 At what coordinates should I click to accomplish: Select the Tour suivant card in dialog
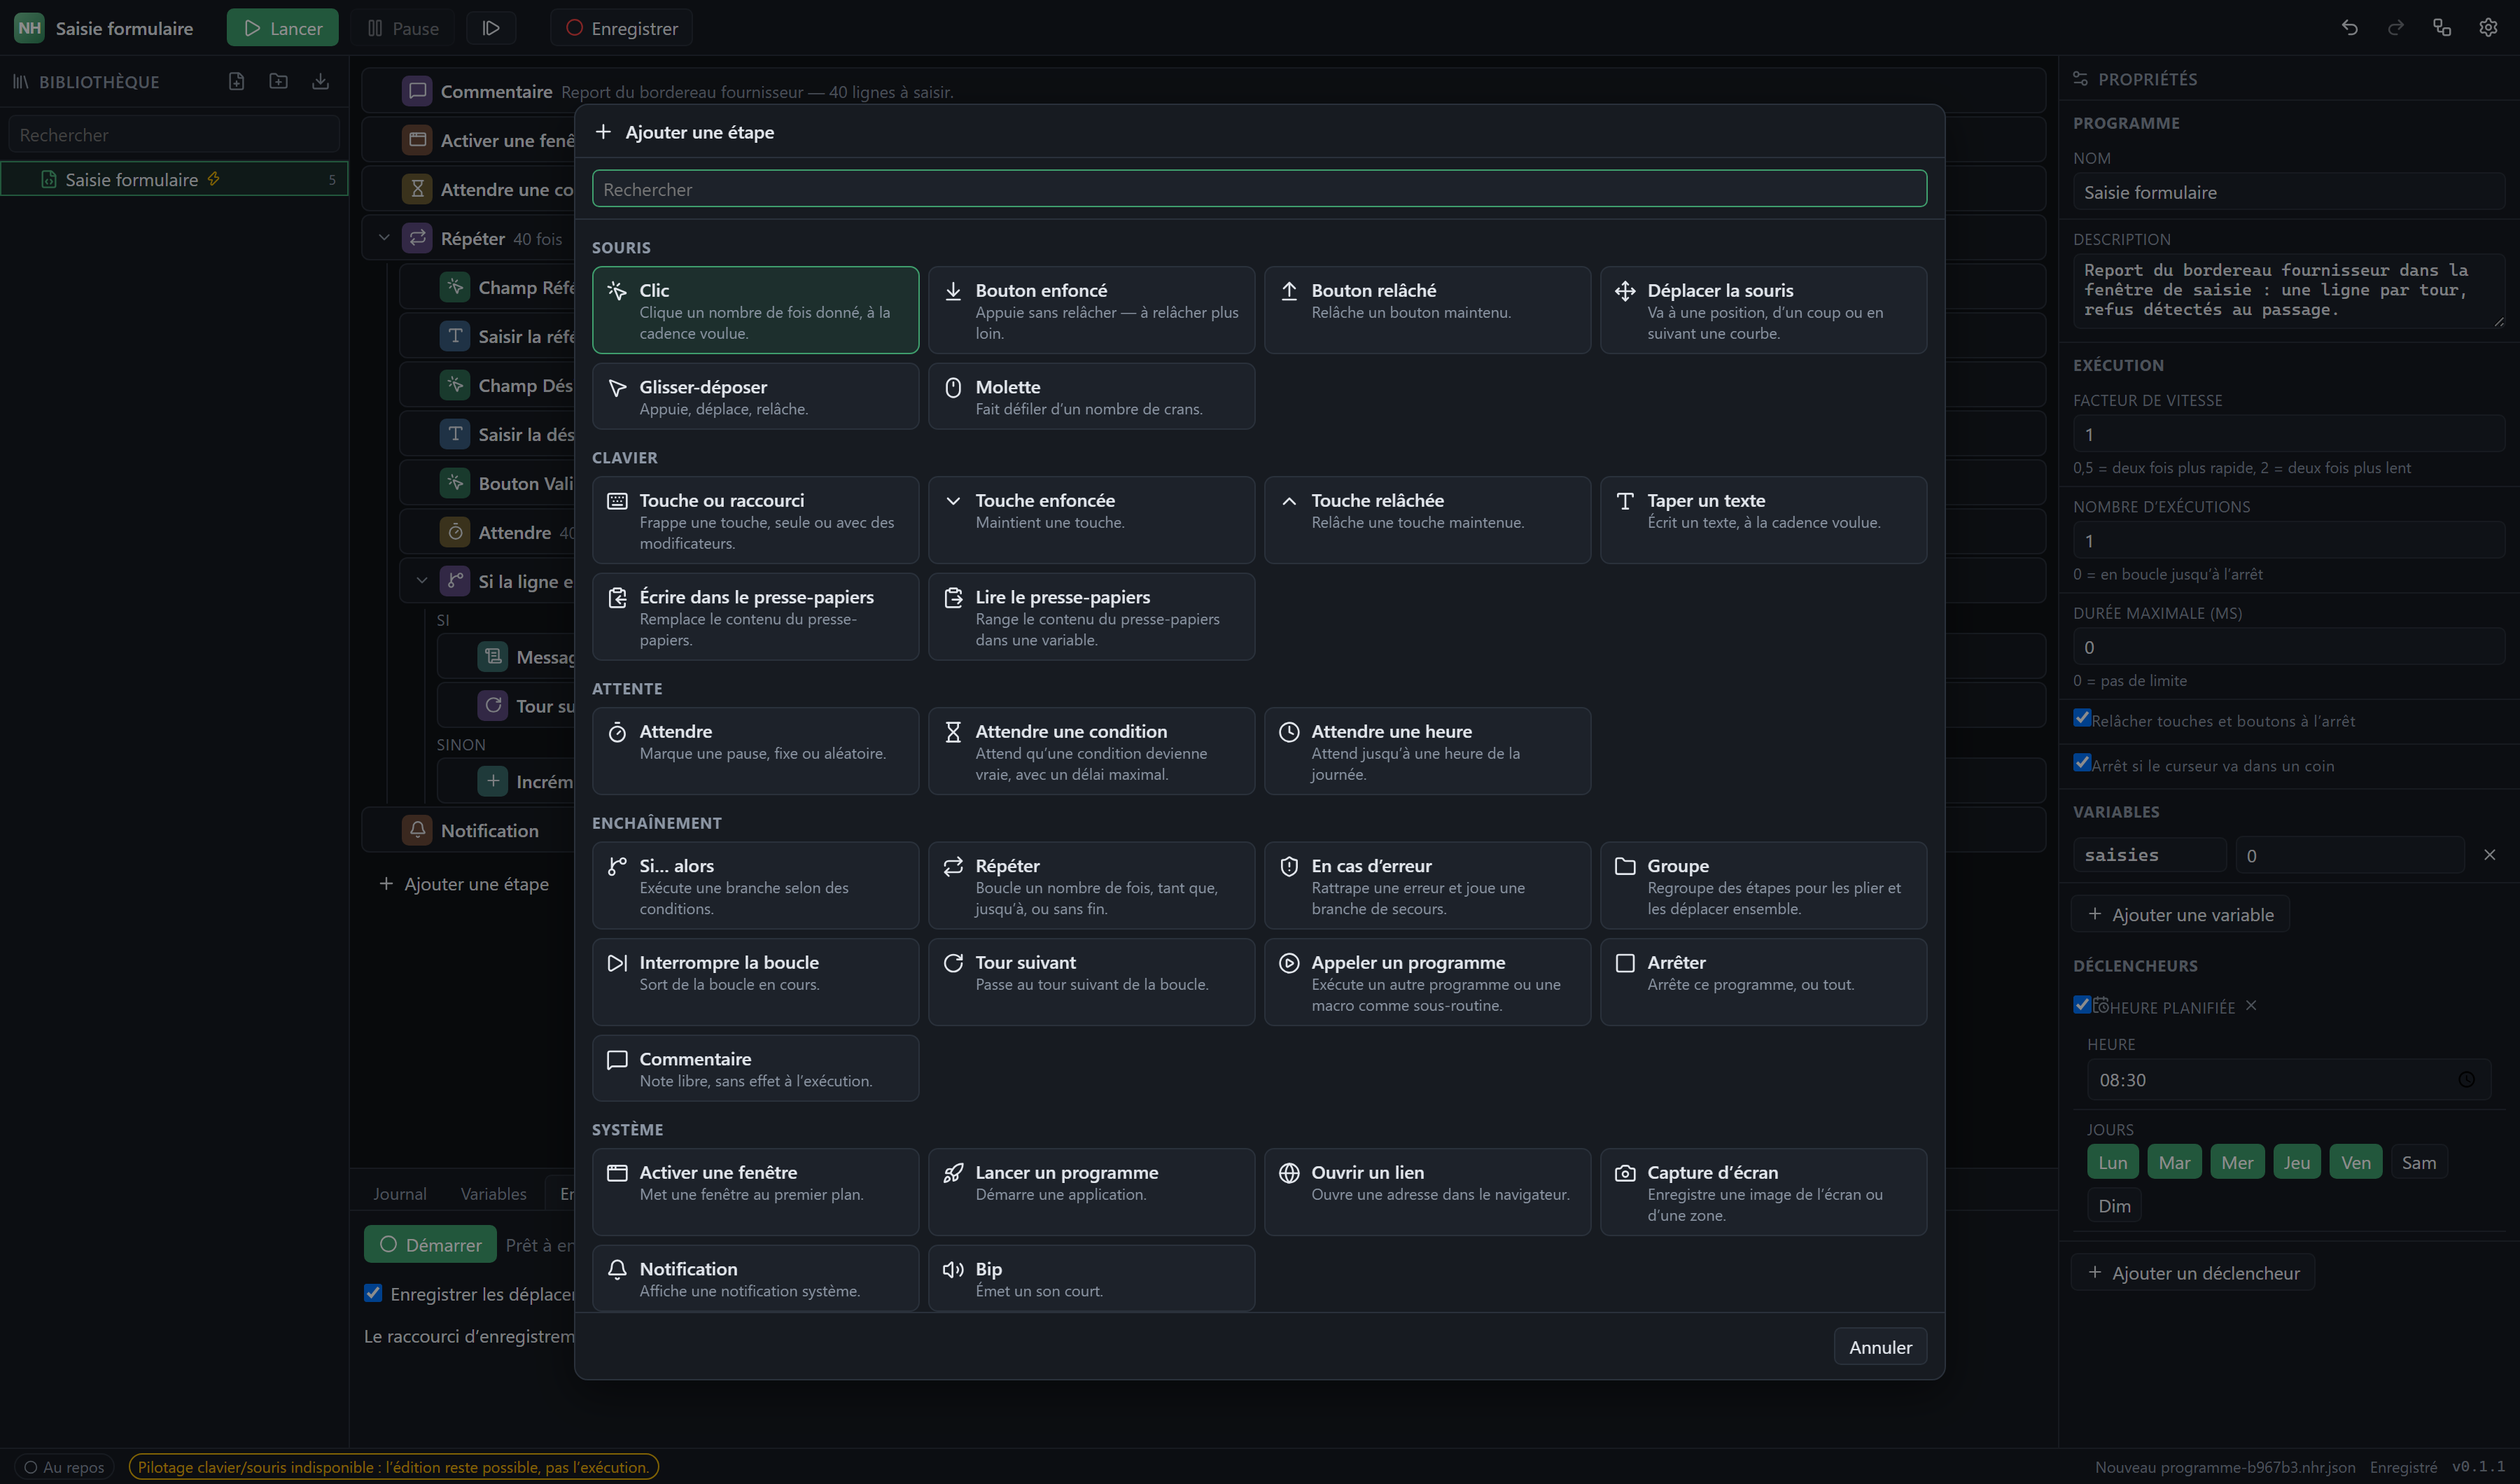(1091, 982)
